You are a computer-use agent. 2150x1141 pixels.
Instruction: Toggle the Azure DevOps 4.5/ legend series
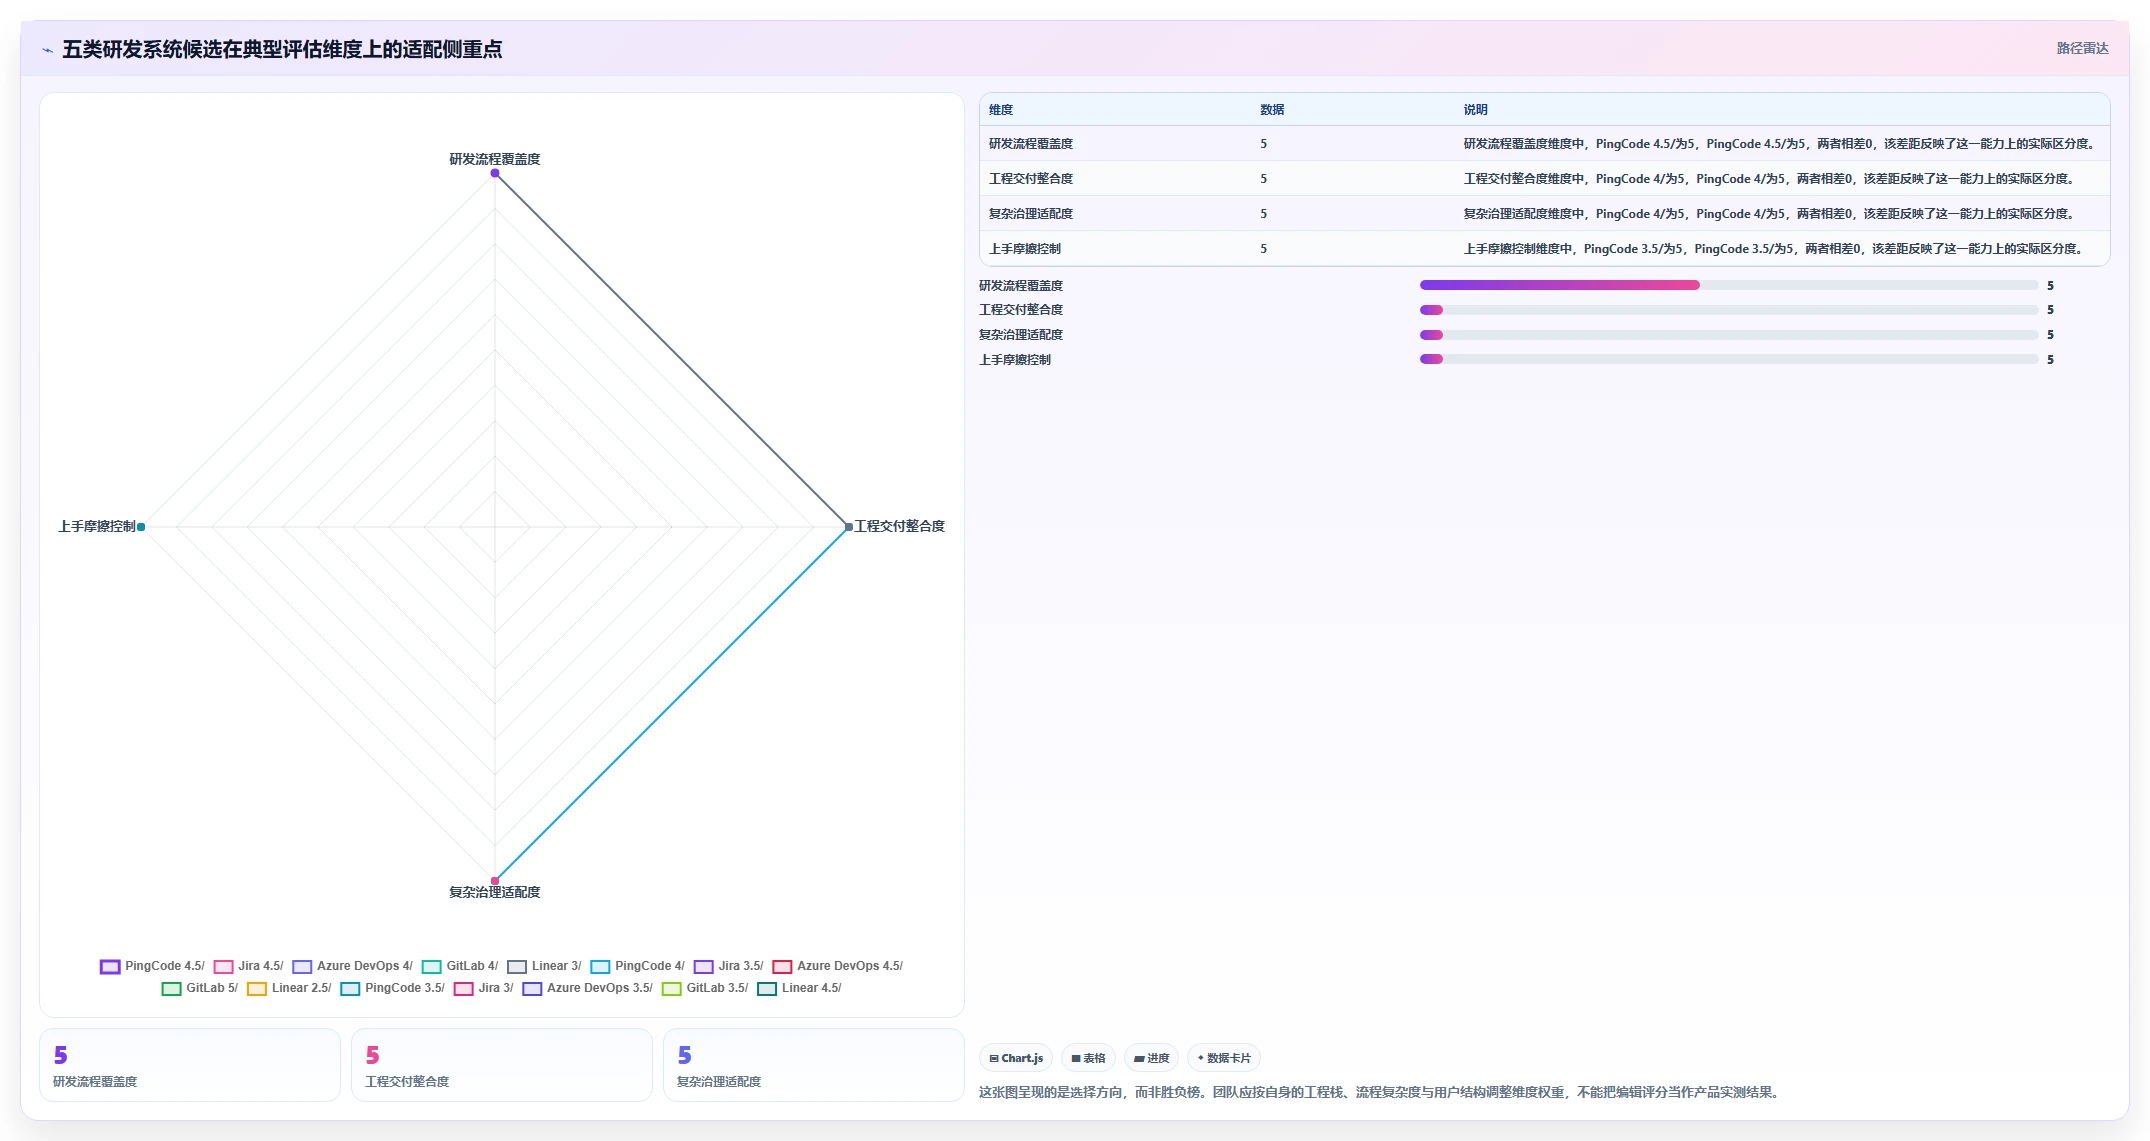coord(837,966)
